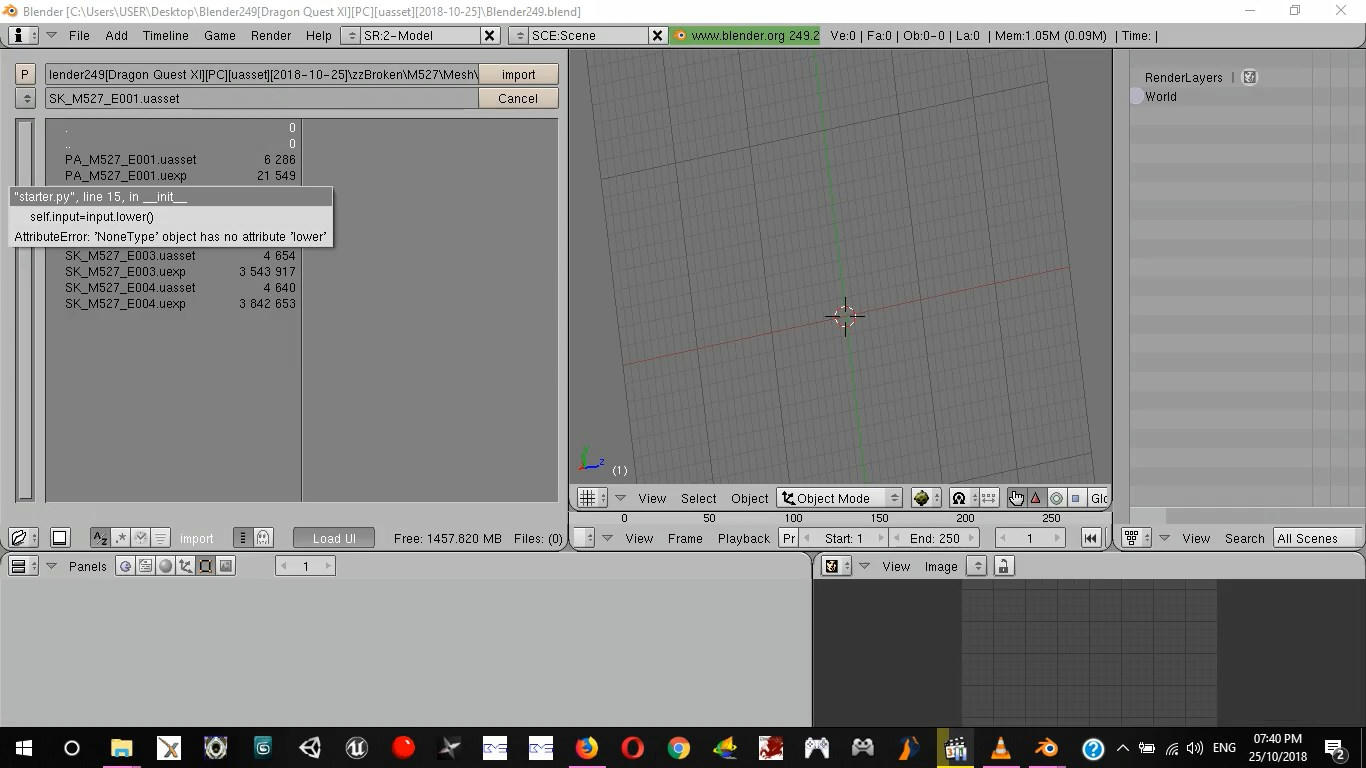The image size is (1366, 768).
Task: Click the Editing context icon in buttons header
Action: pyautogui.click(x=206, y=566)
